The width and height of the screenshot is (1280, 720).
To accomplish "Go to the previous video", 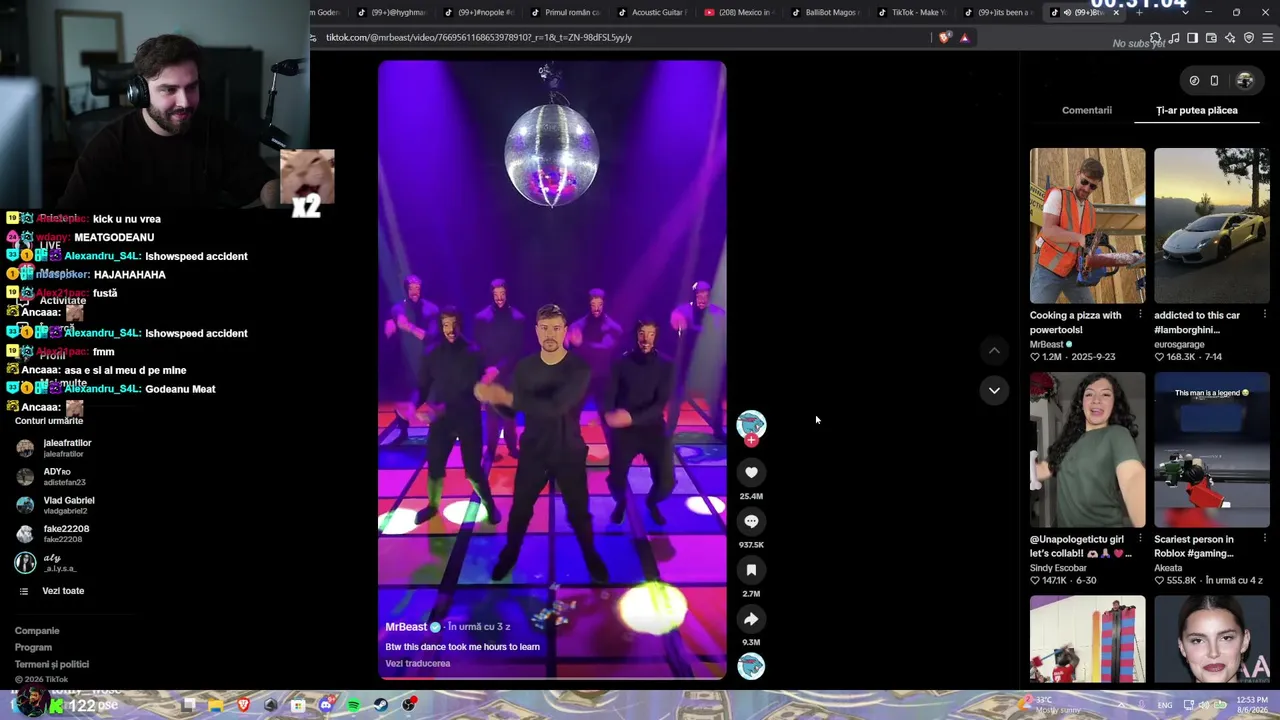I will [x=994, y=350].
